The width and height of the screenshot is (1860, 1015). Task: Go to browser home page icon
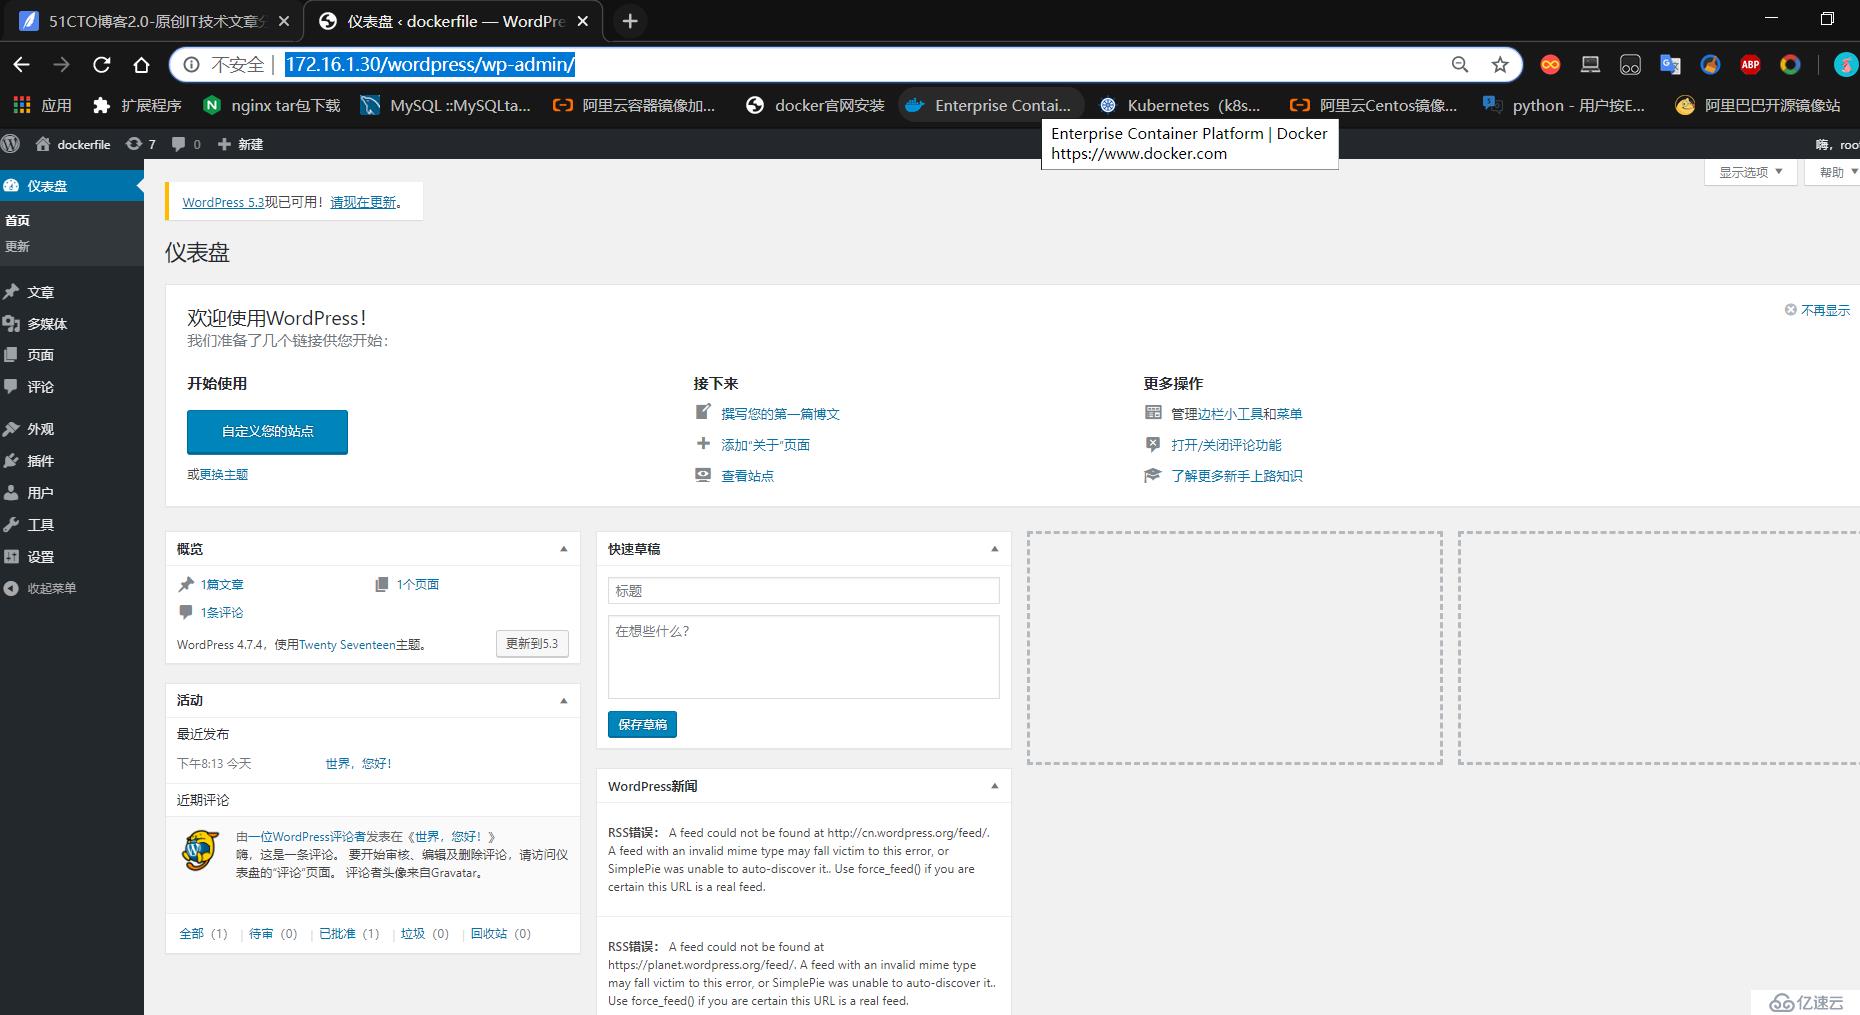pos(141,65)
